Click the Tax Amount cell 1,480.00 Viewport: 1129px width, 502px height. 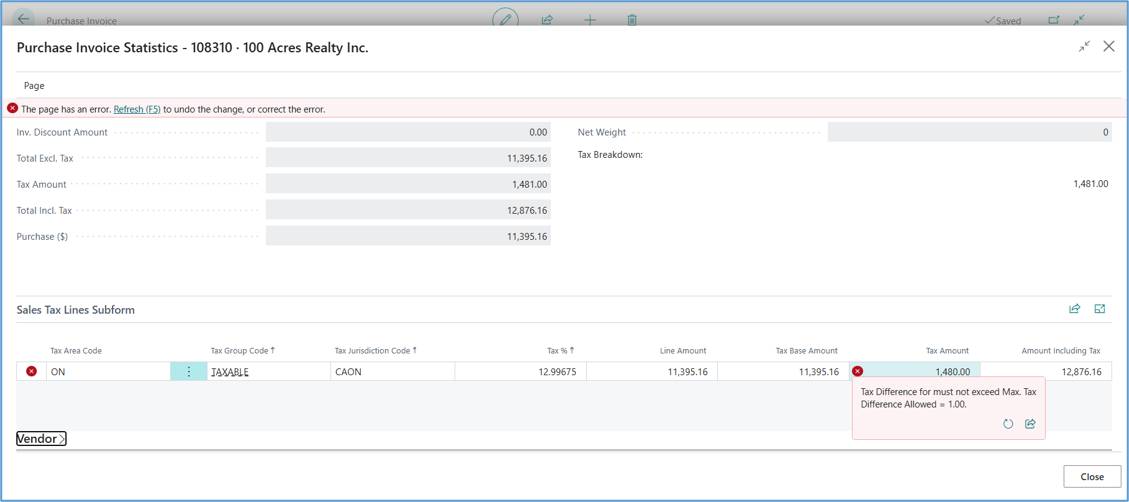(x=915, y=372)
